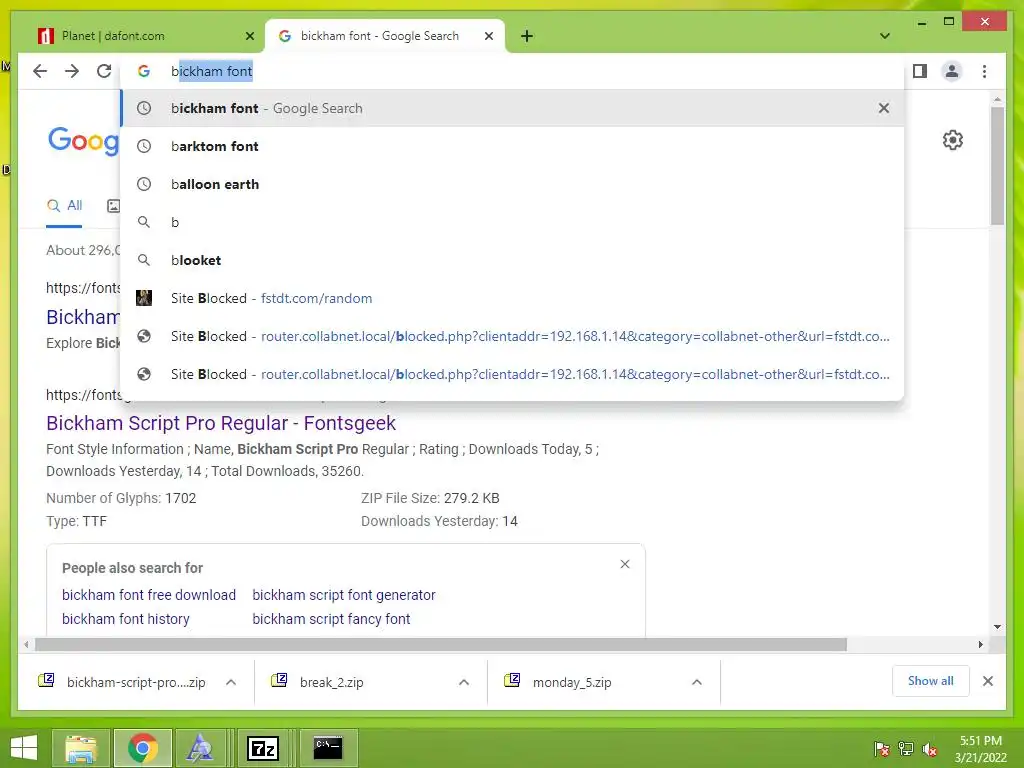Click the Chrome taskbar icon
This screenshot has height=768, width=1024.
coord(143,748)
